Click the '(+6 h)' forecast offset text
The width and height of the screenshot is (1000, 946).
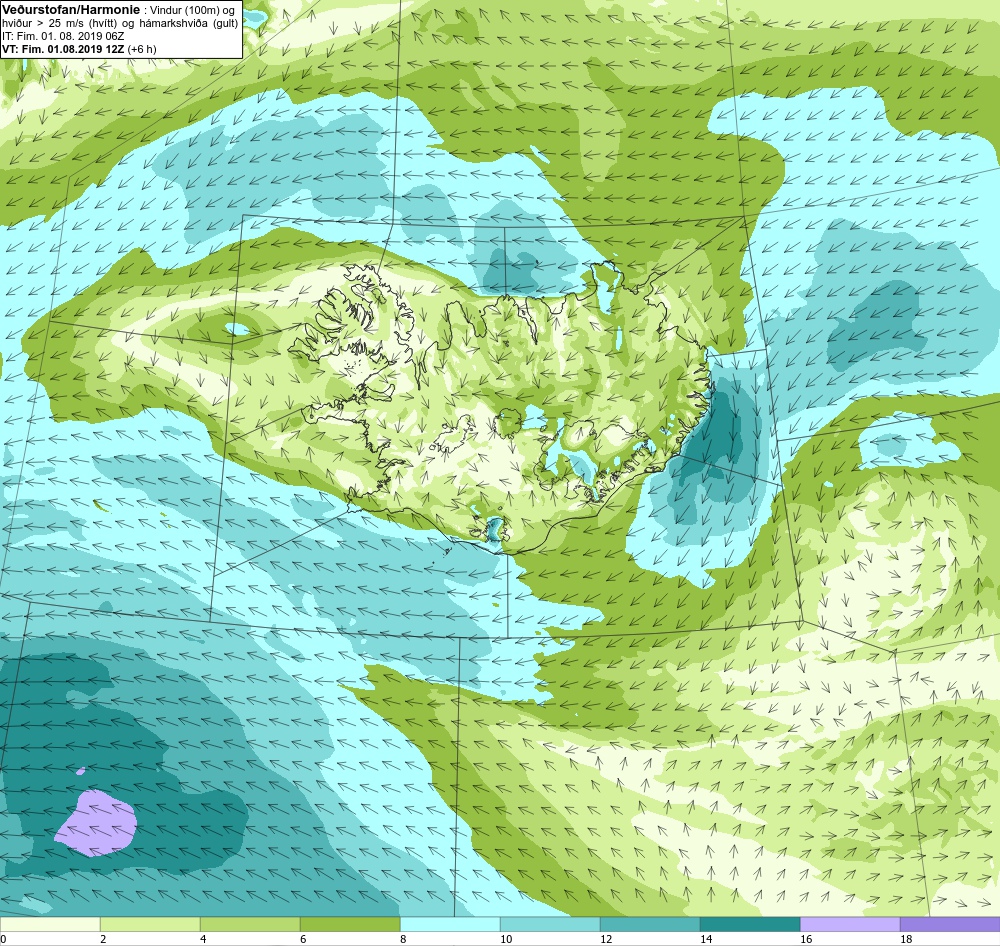(x=142, y=49)
